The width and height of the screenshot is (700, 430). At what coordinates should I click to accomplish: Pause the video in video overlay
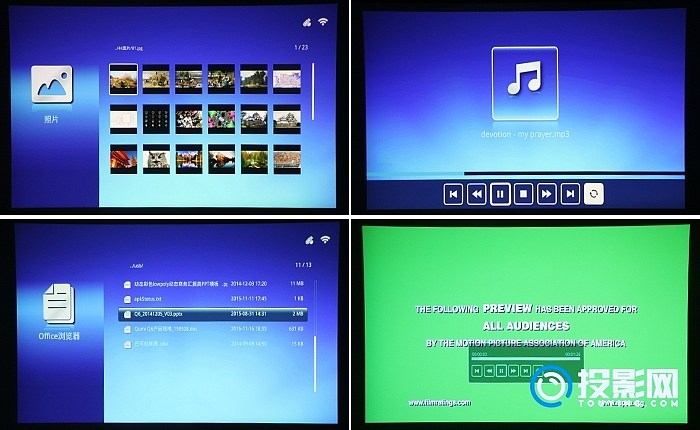pos(501,371)
